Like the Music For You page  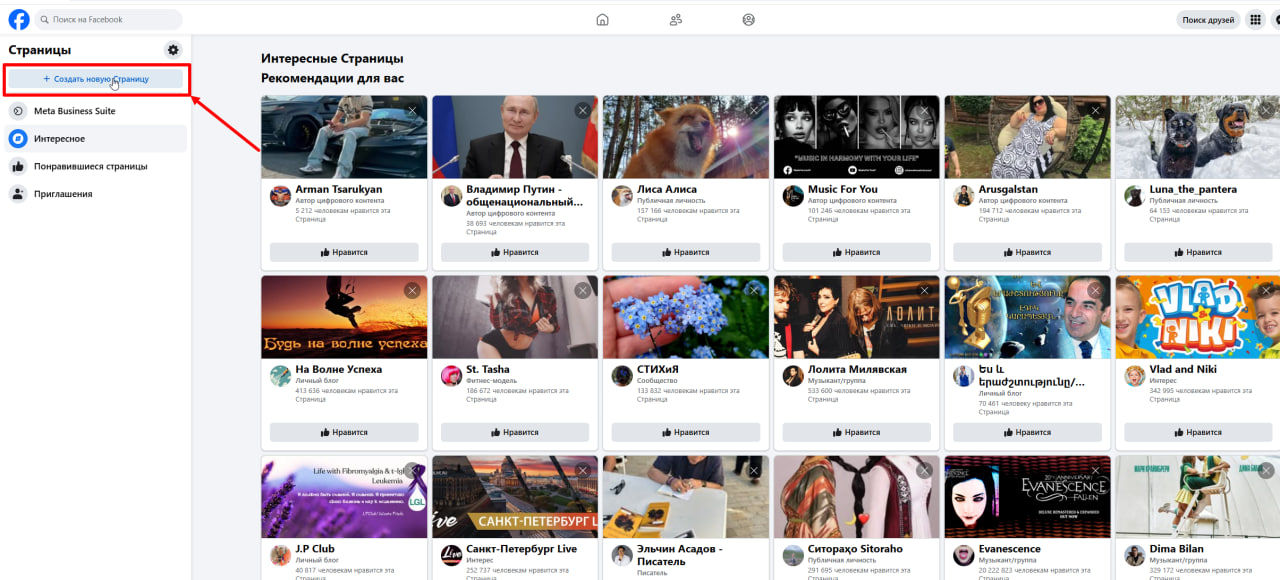pyautogui.click(x=856, y=252)
